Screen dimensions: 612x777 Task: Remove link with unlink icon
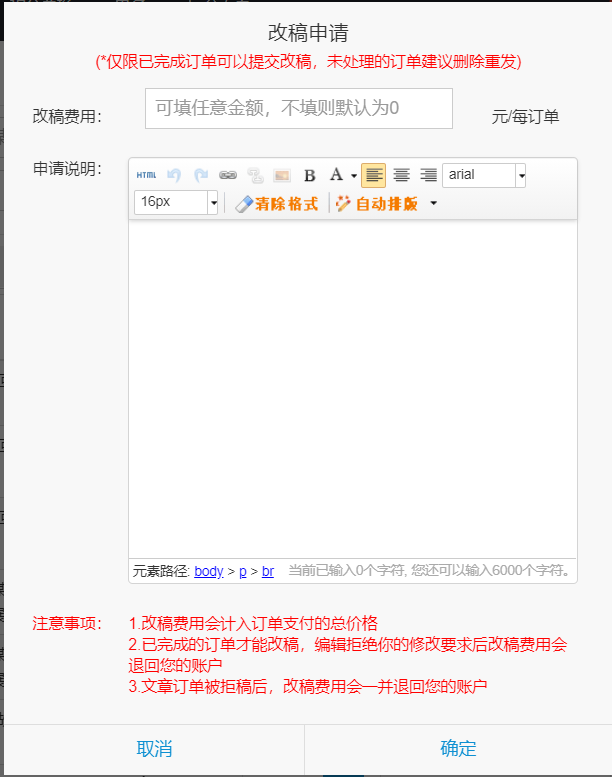255,175
